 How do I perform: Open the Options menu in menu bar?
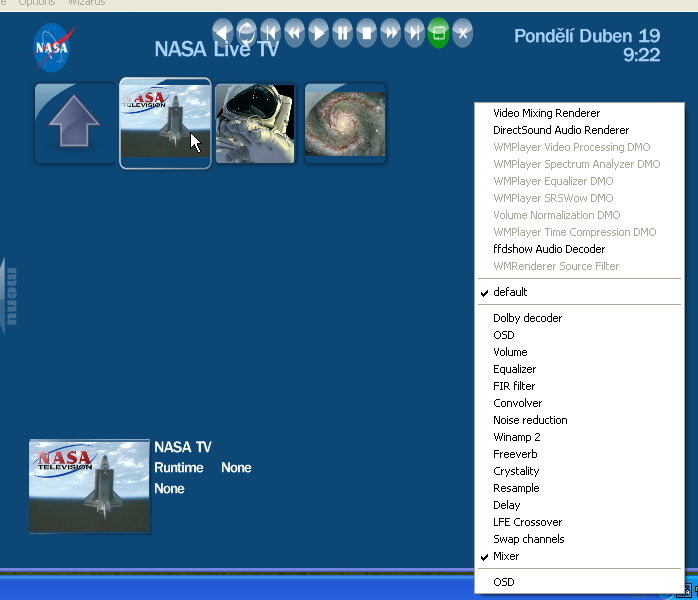(x=37, y=3)
